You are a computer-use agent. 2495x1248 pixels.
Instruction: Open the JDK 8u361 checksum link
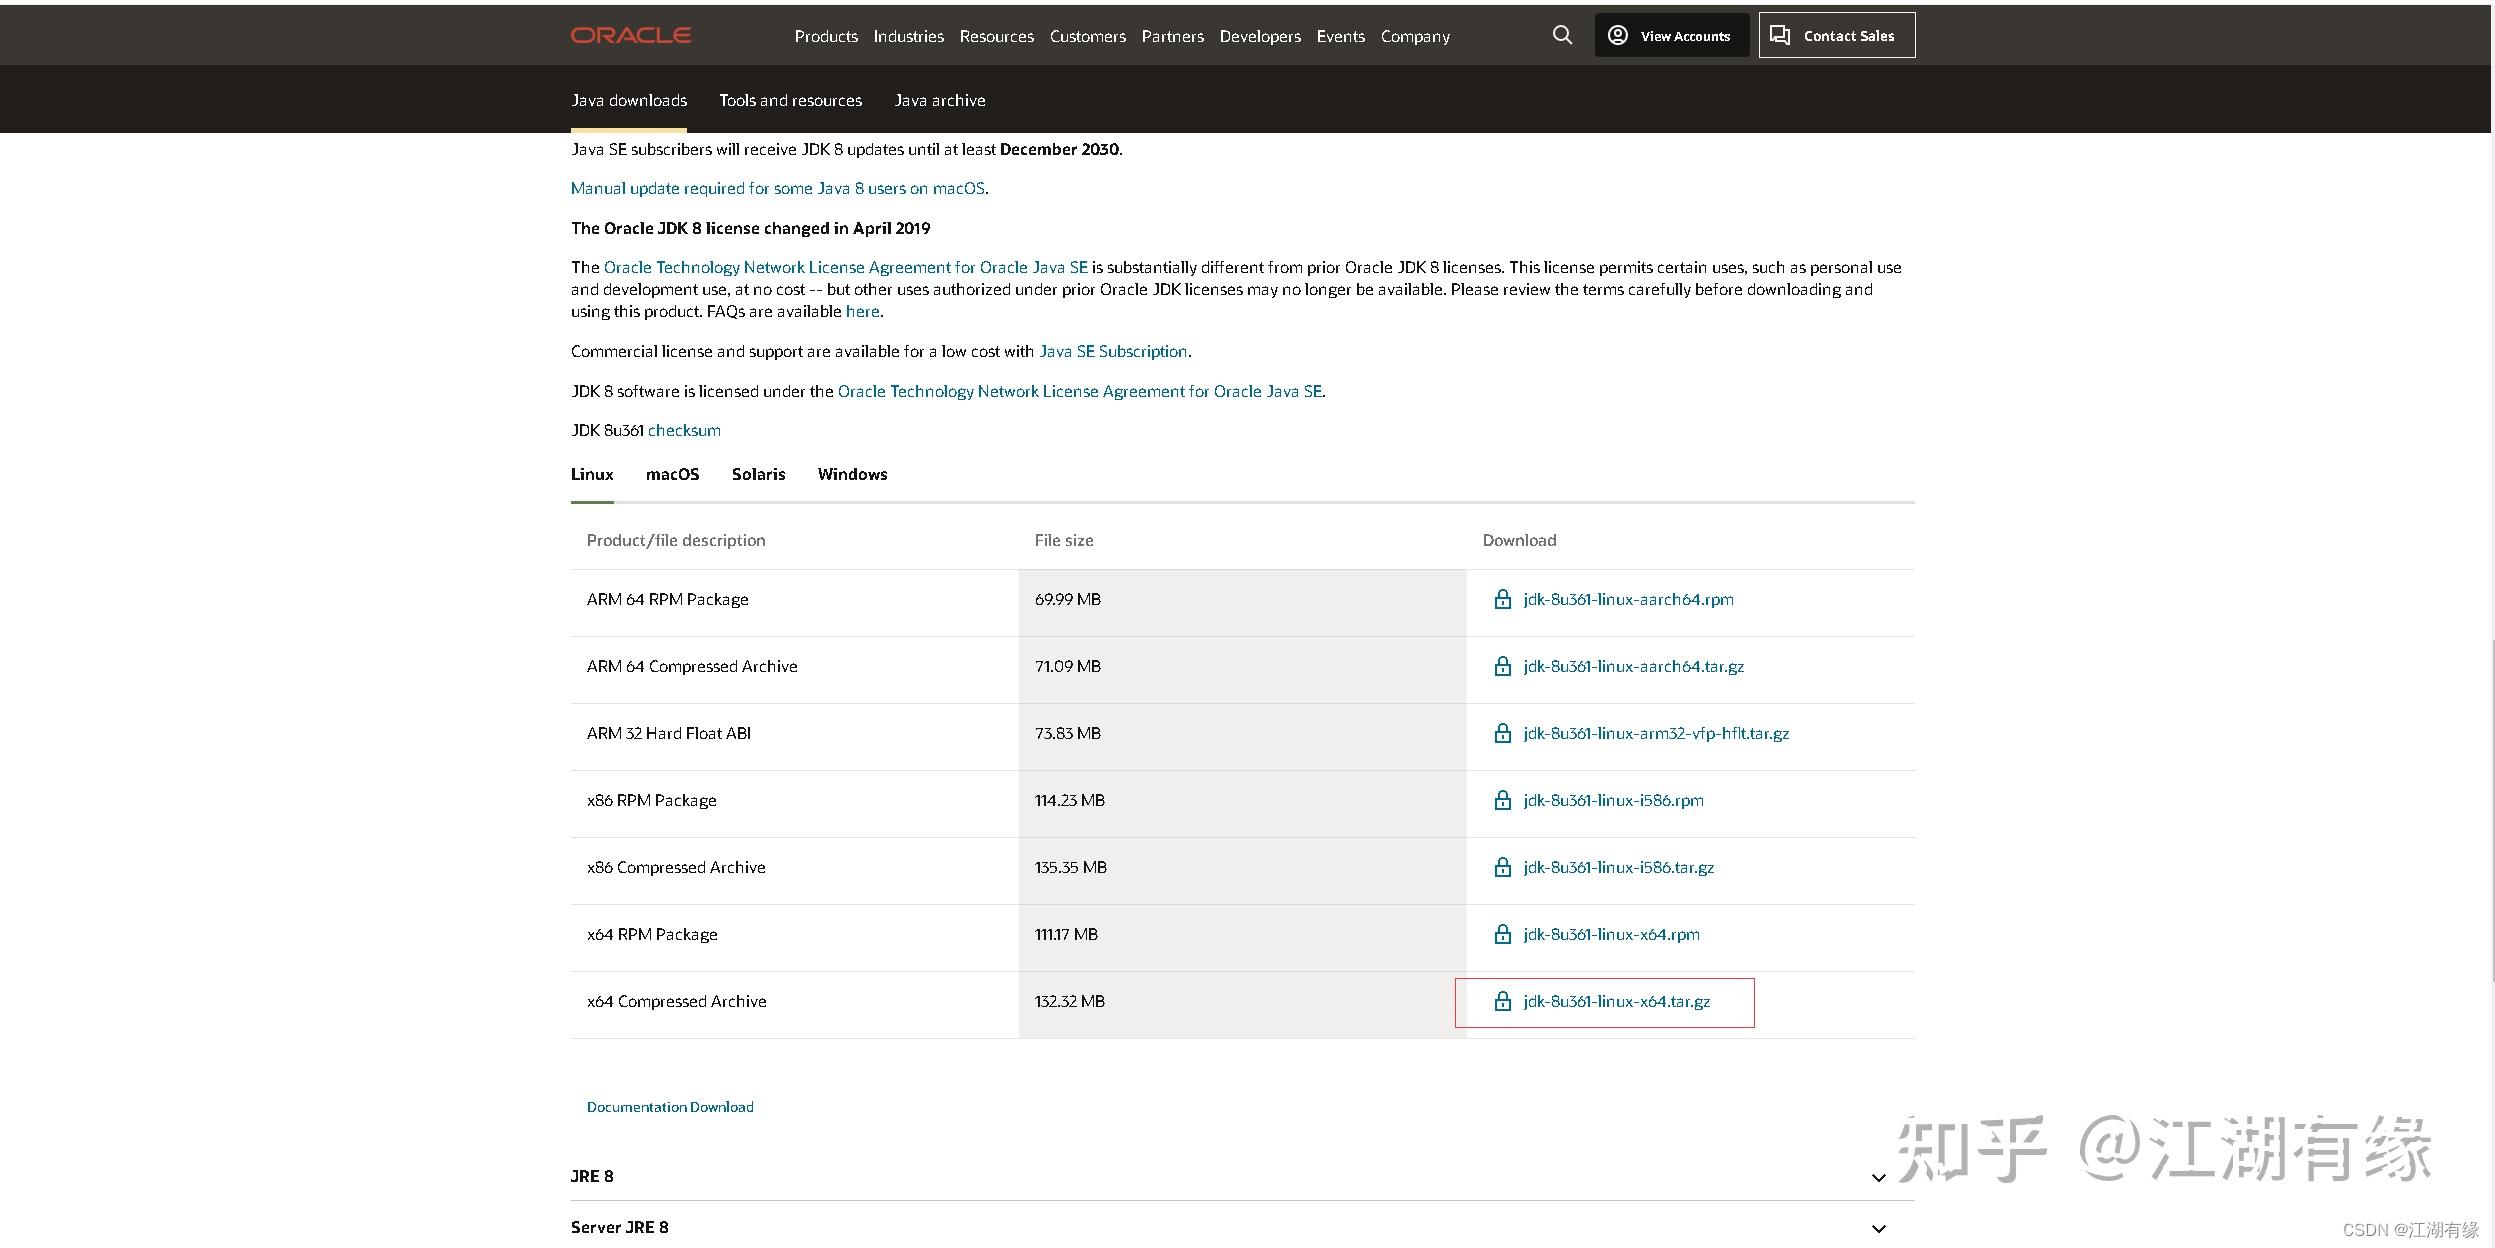(x=684, y=430)
